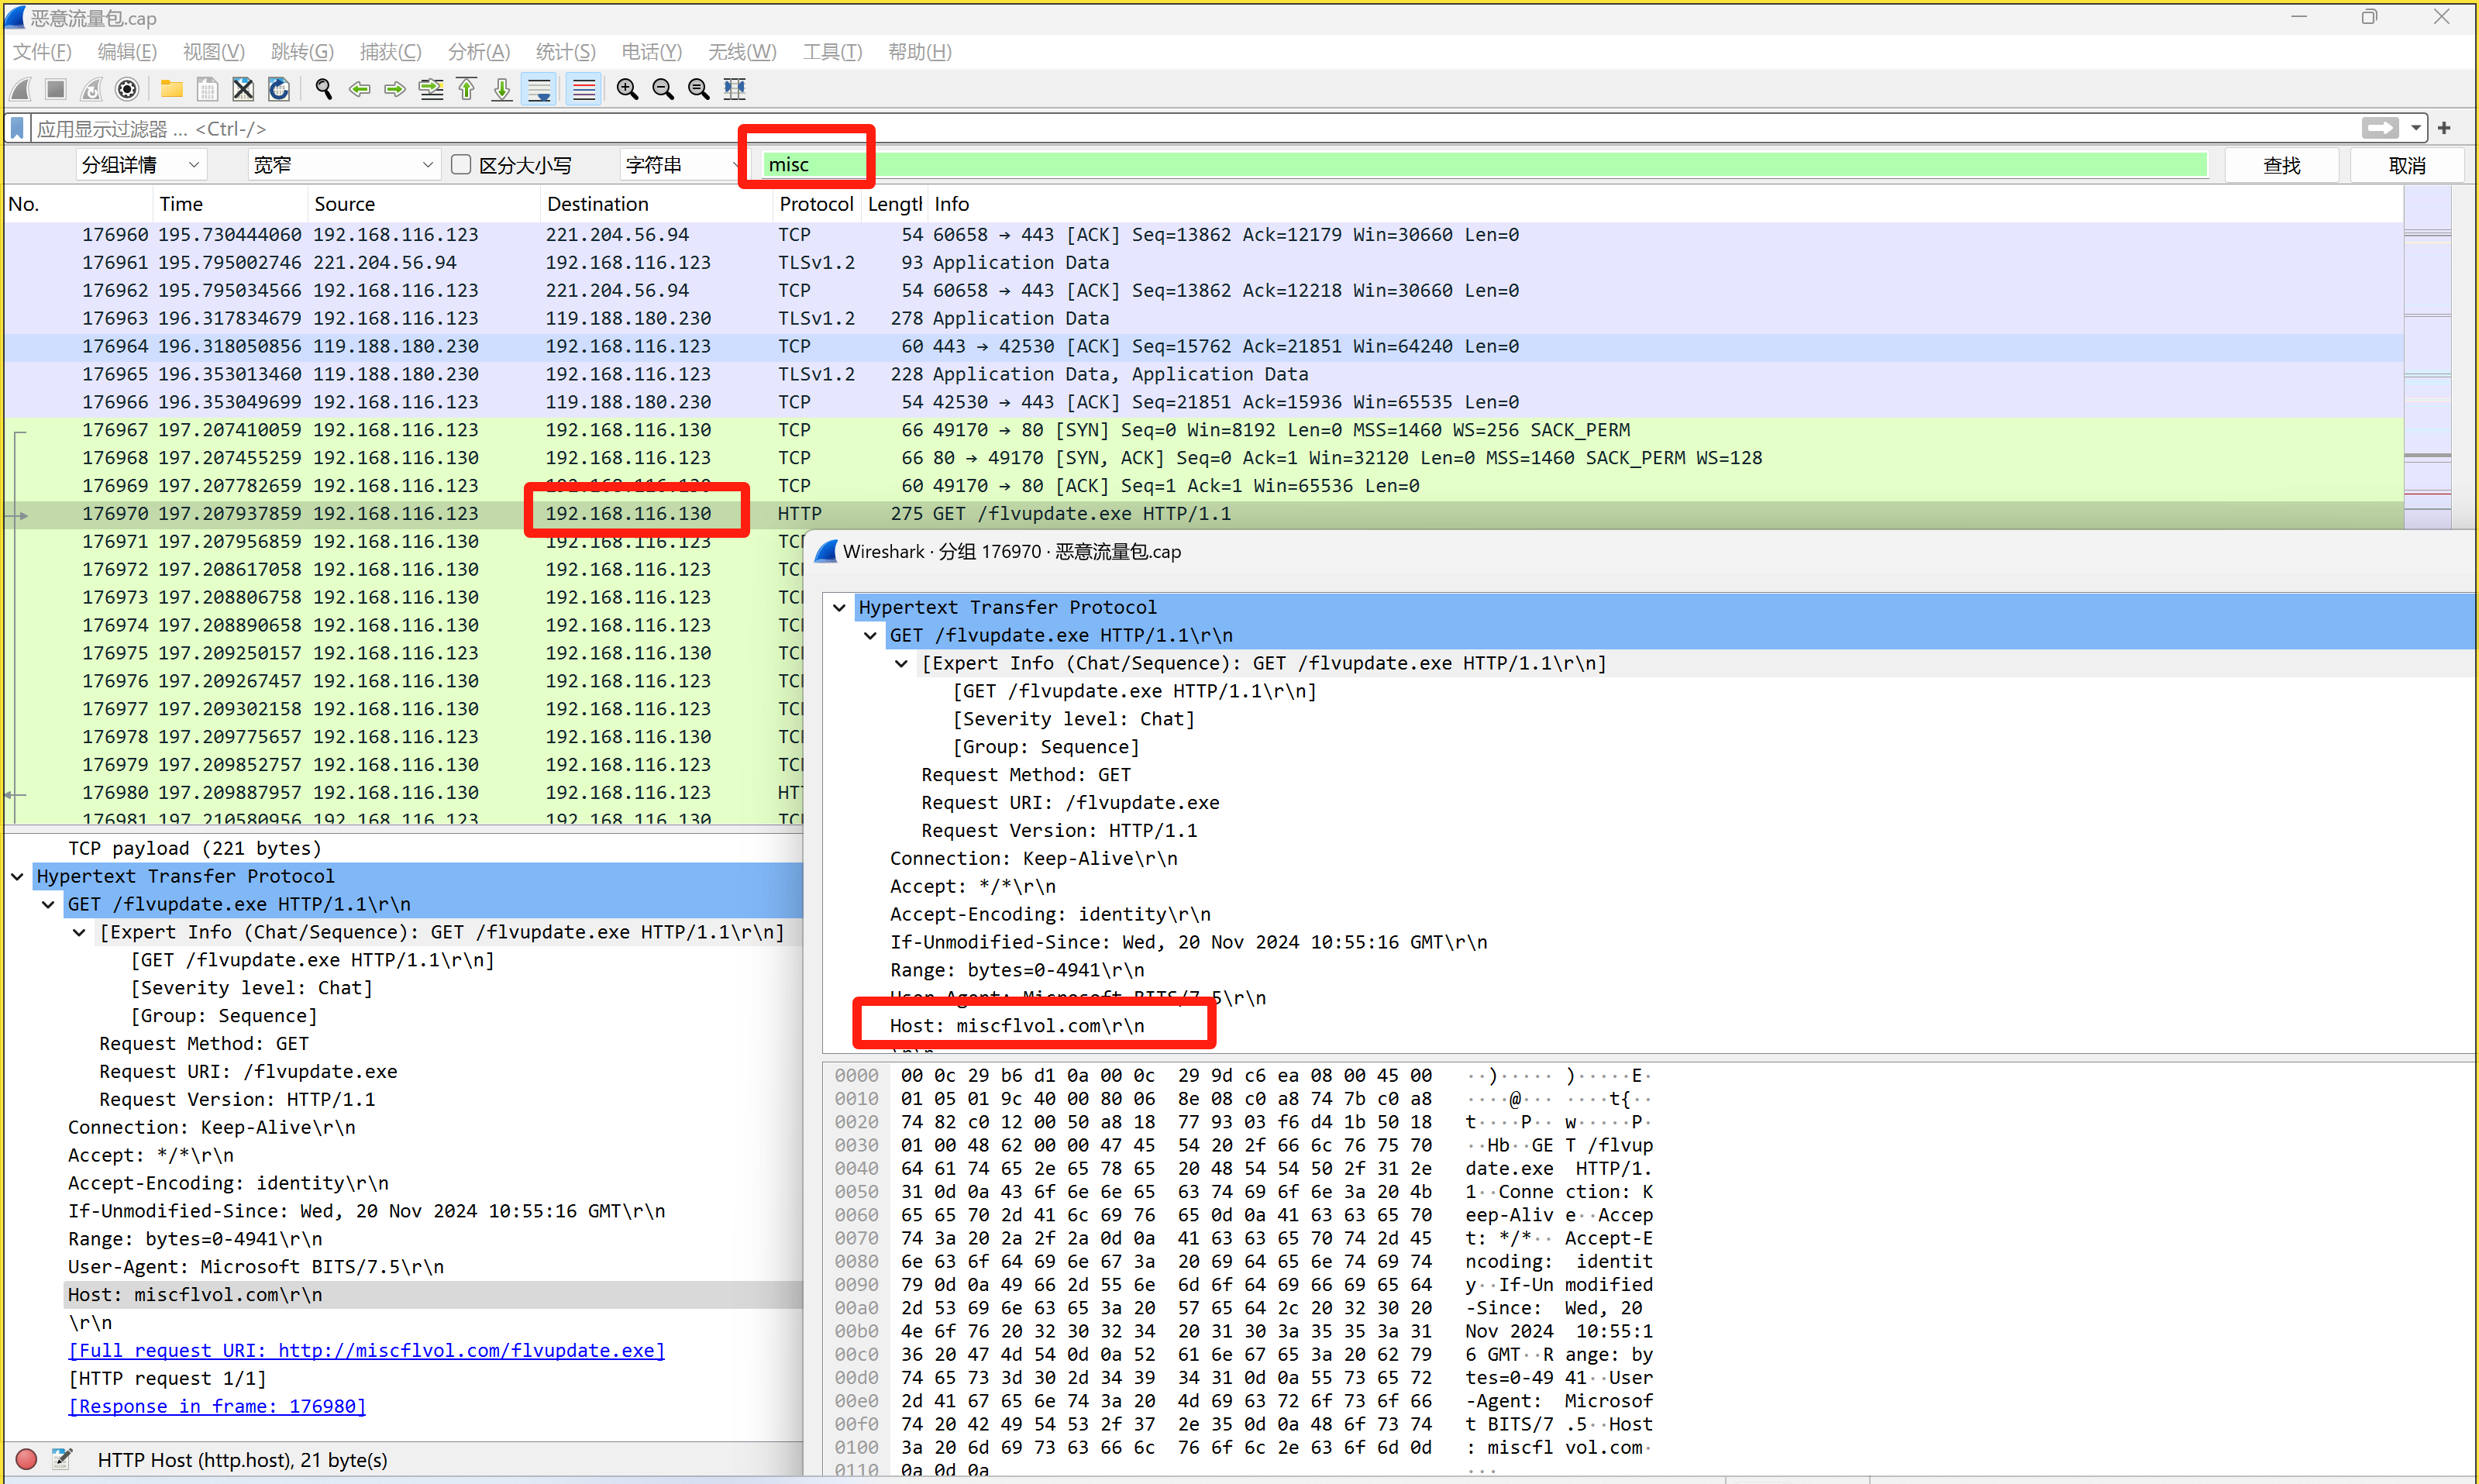Click the reset zoom to normal size icon
Screen dimensions: 2479x1484
tap(699, 89)
